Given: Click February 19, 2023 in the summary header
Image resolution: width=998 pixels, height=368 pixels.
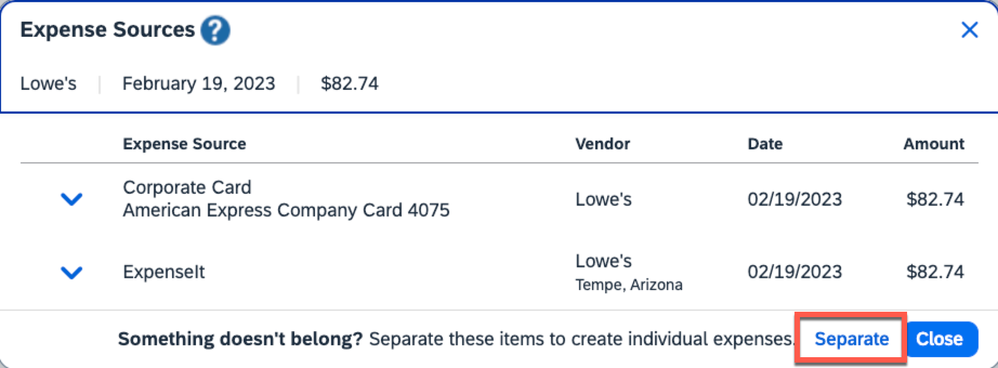Looking at the screenshot, I should (x=199, y=83).
